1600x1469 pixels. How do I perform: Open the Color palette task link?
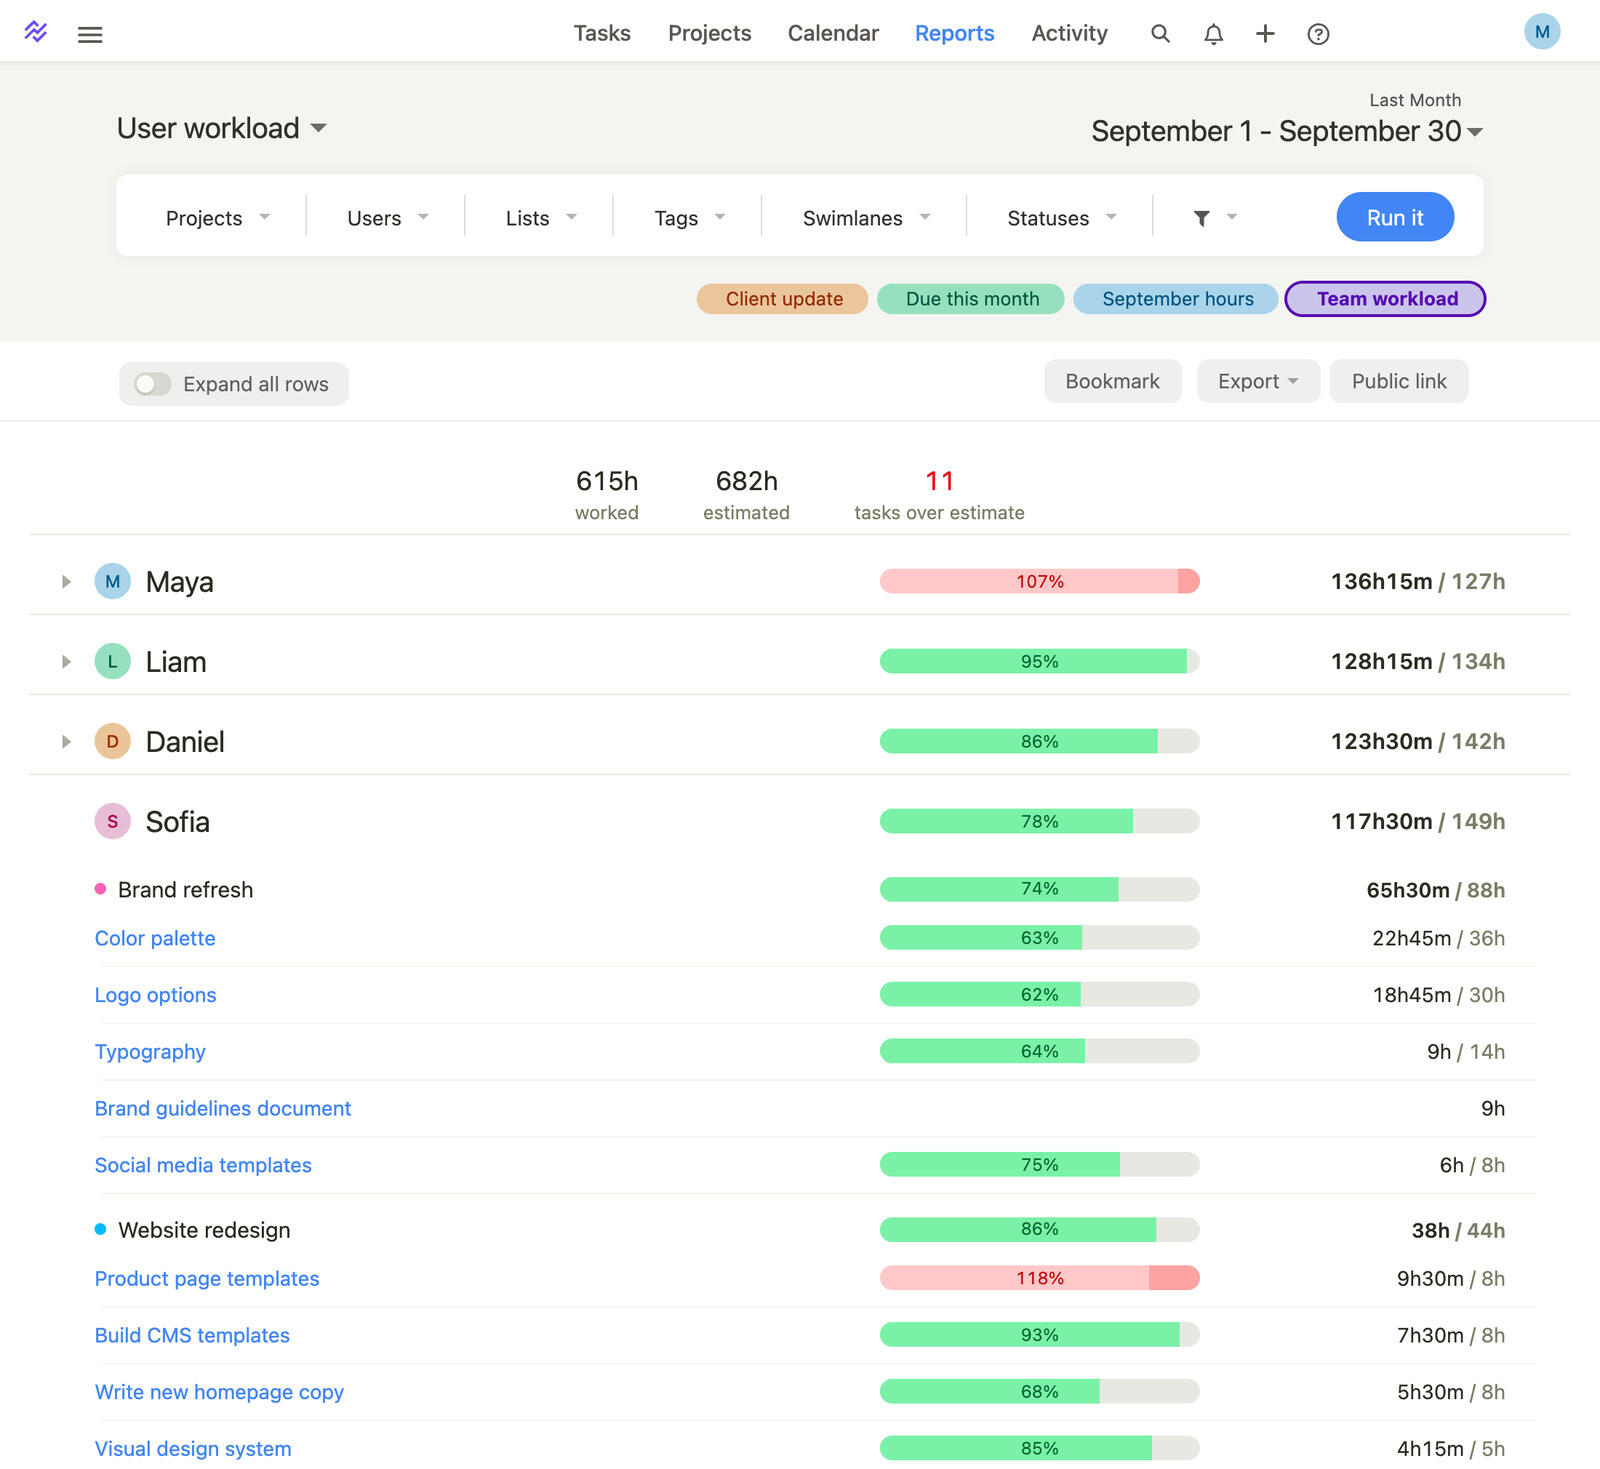[x=155, y=938]
